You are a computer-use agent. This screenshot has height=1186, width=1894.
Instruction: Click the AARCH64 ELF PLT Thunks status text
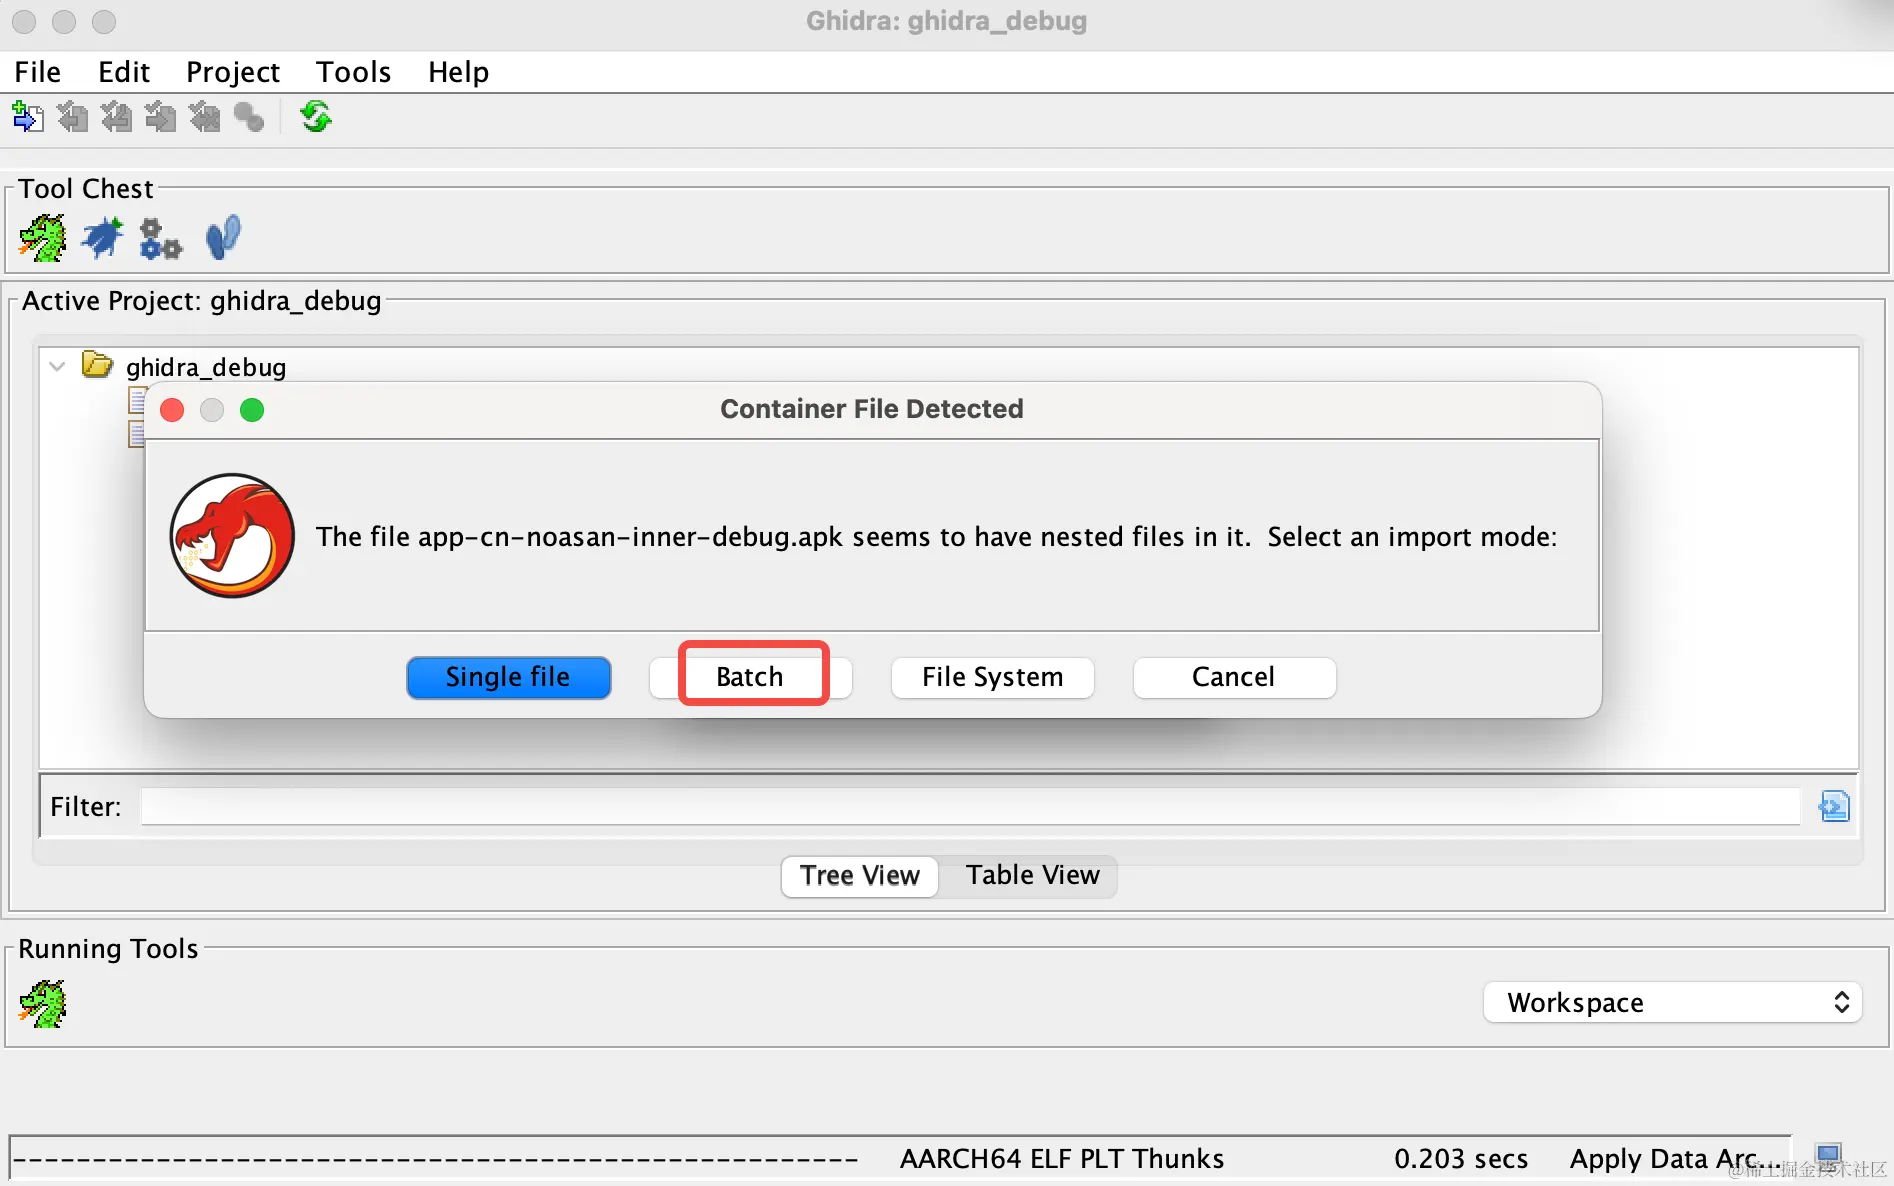pyautogui.click(x=1062, y=1158)
